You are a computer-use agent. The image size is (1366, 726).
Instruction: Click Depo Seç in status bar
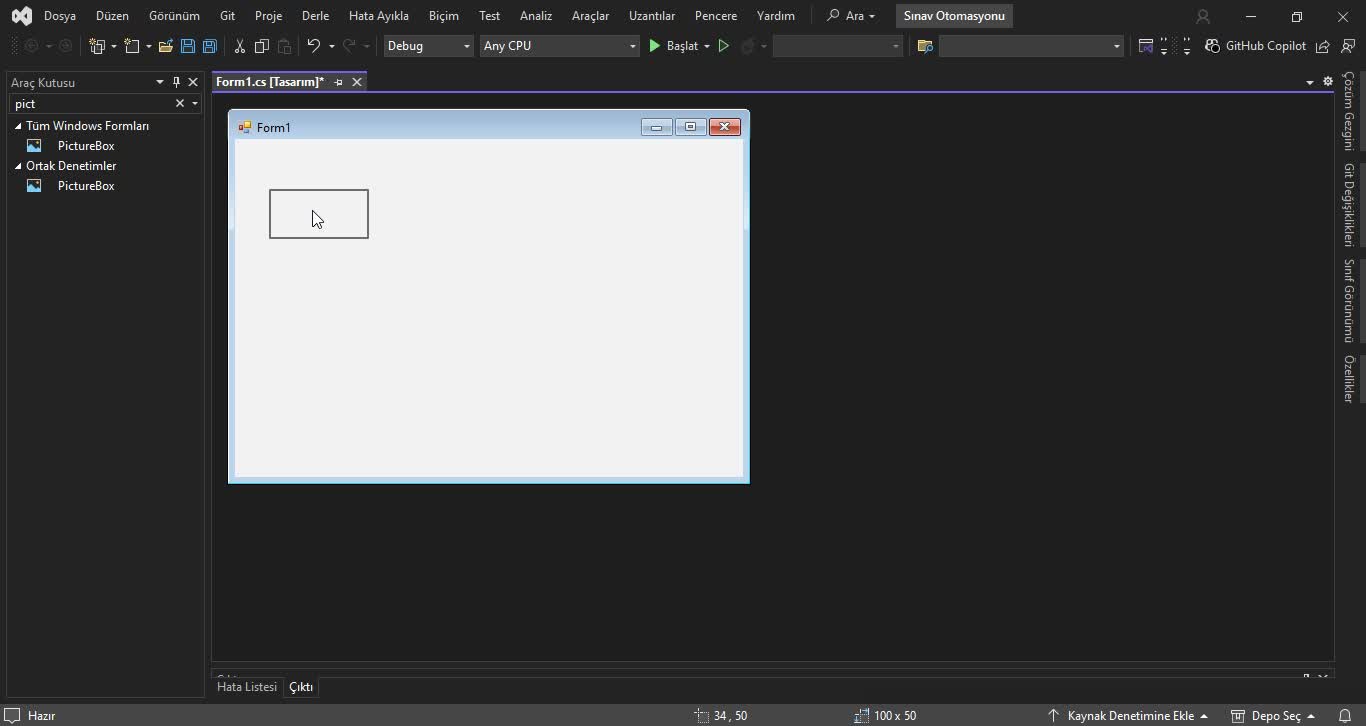click(x=1272, y=716)
